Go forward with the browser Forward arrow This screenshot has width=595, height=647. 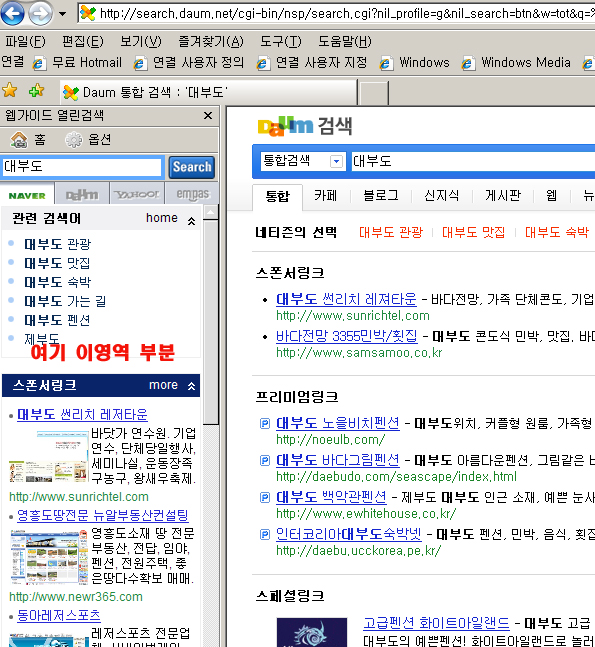tap(40, 13)
